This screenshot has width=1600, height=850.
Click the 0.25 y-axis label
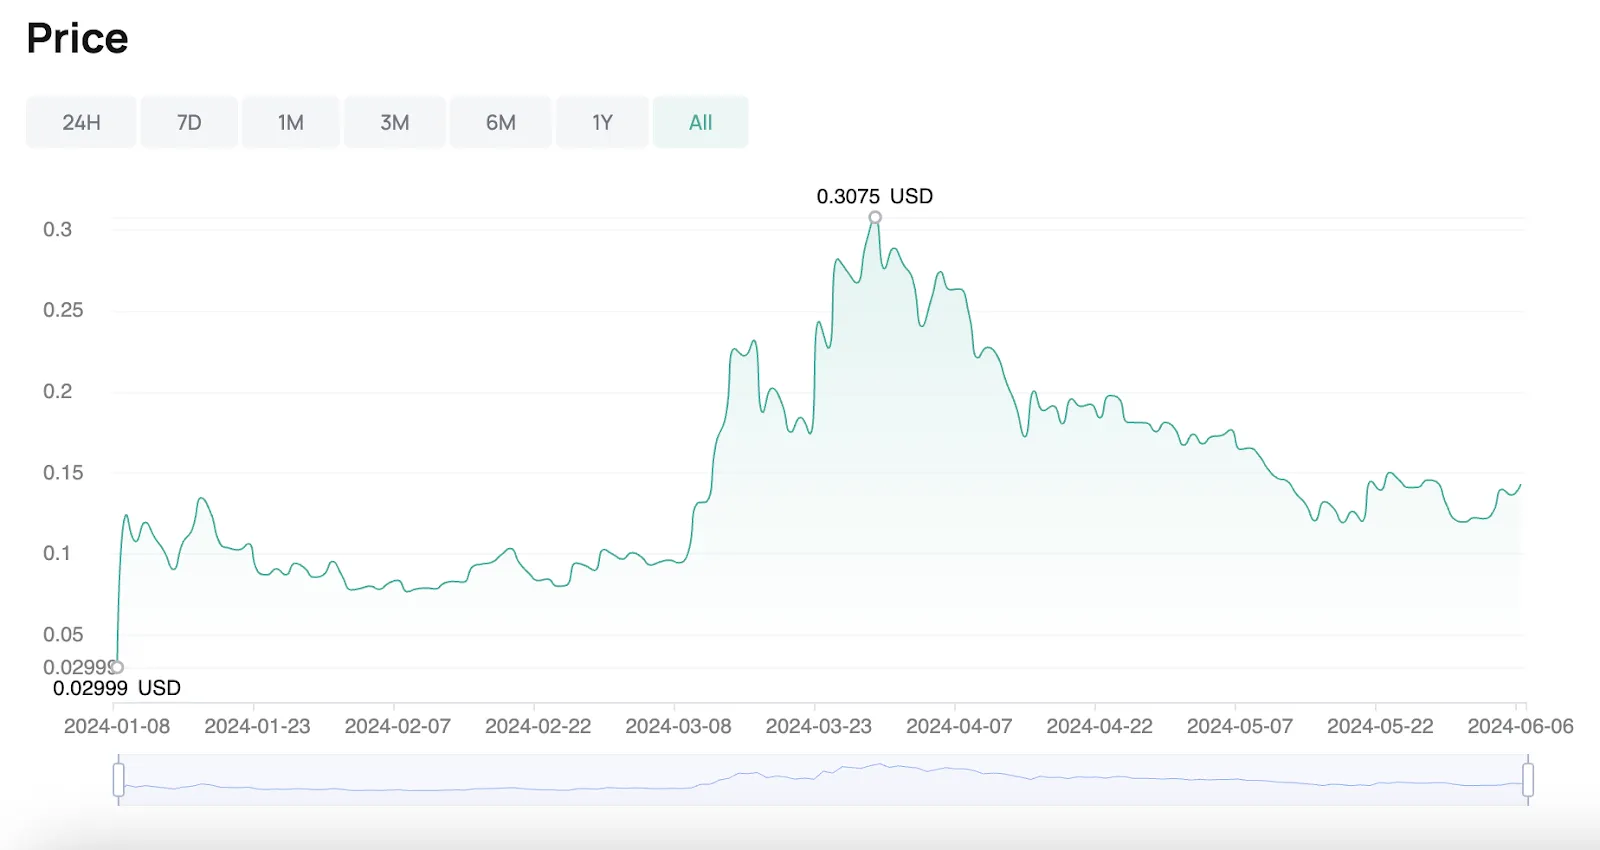point(63,310)
